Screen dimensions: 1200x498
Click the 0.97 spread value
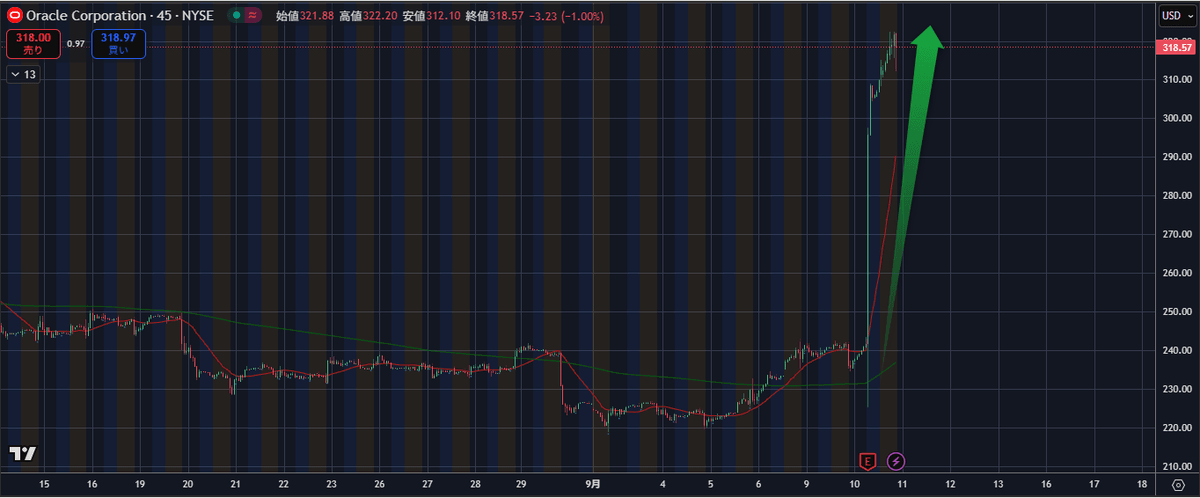tap(75, 44)
